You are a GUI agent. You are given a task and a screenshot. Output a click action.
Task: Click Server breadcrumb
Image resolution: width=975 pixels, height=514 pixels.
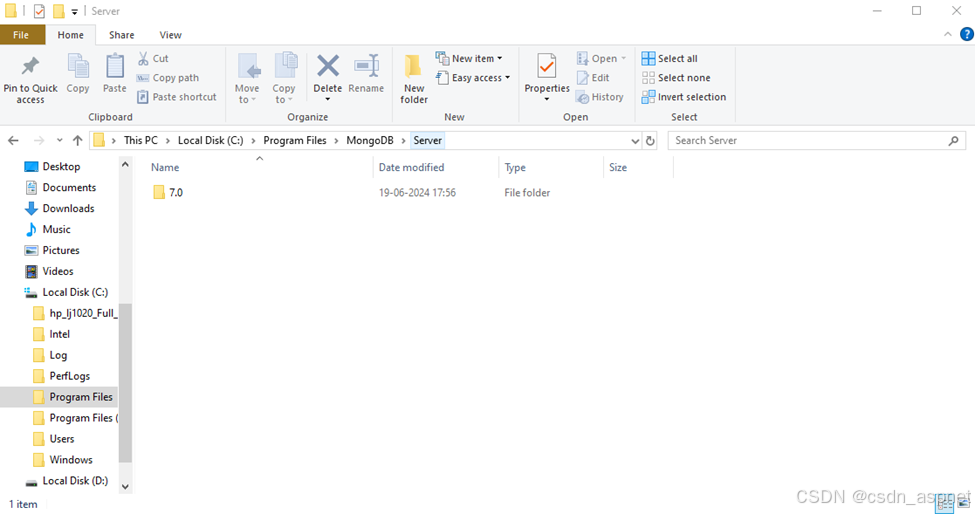(x=428, y=140)
